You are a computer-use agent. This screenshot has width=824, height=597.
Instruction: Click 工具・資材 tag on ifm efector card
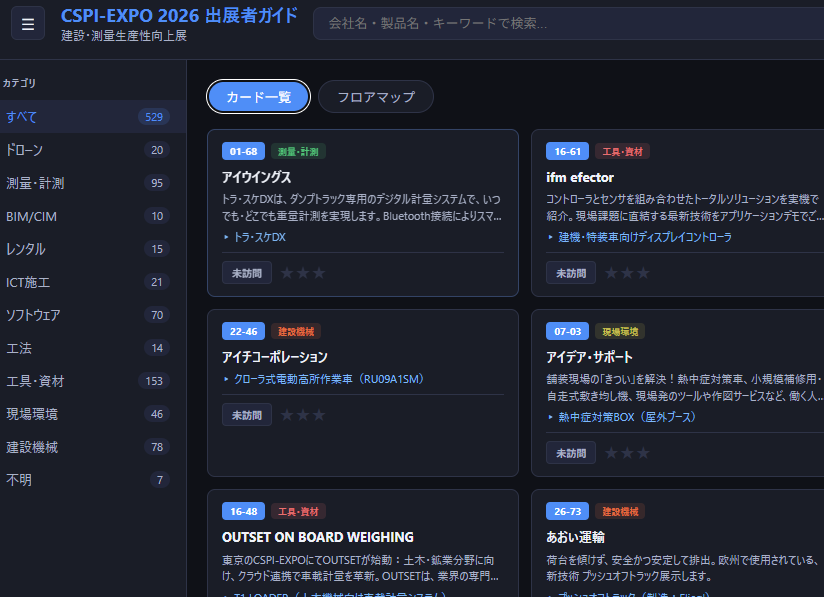pos(622,151)
